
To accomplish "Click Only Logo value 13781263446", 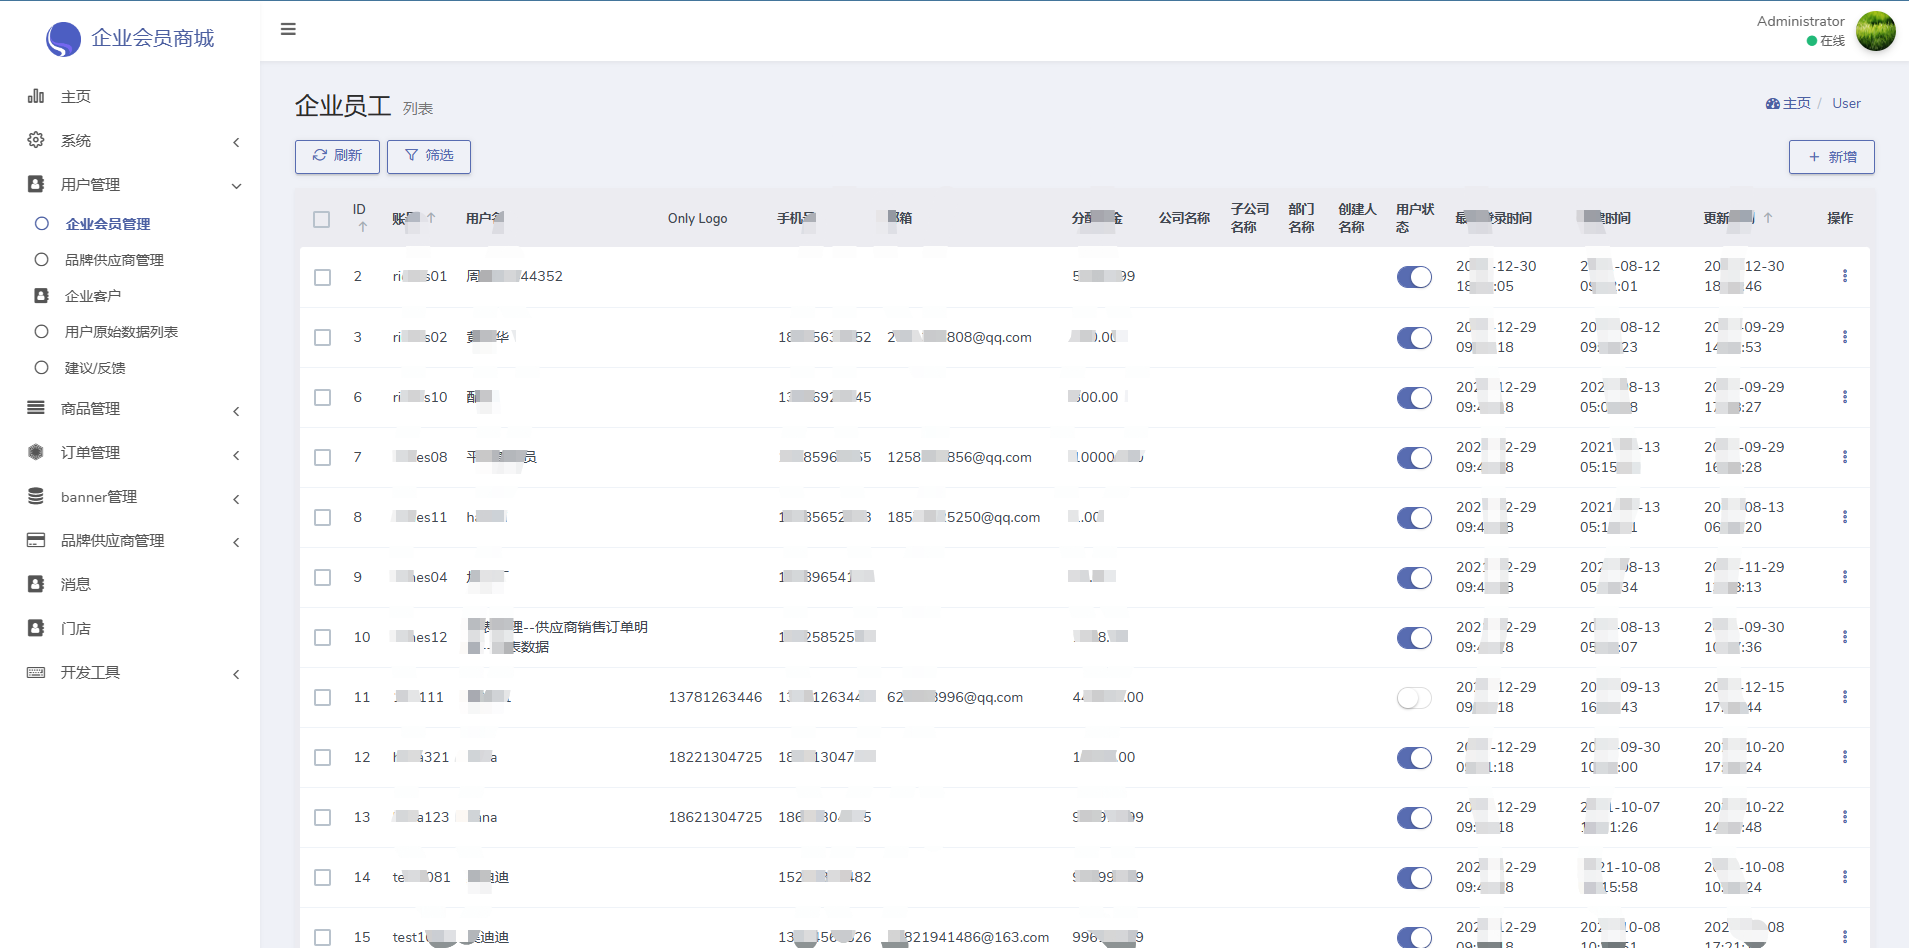I will pos(715,697).
